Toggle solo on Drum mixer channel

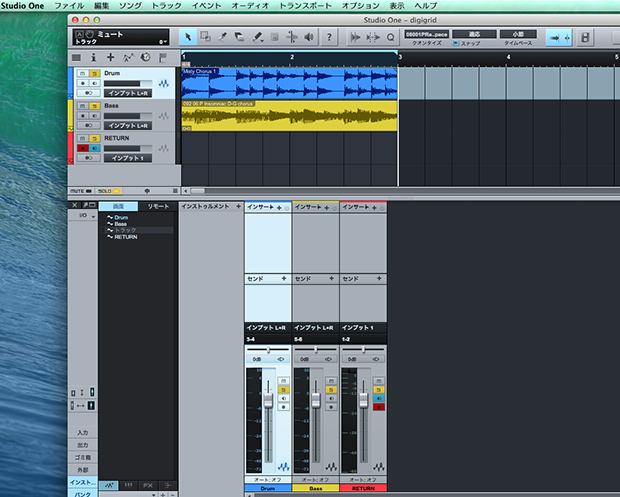pos(284,390)
